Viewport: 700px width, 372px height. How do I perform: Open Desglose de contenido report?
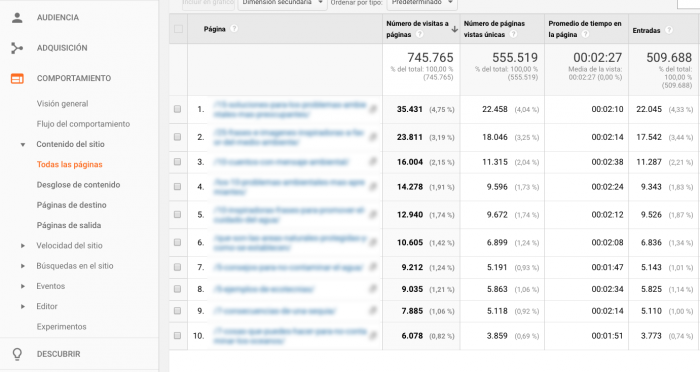(79, 185)
